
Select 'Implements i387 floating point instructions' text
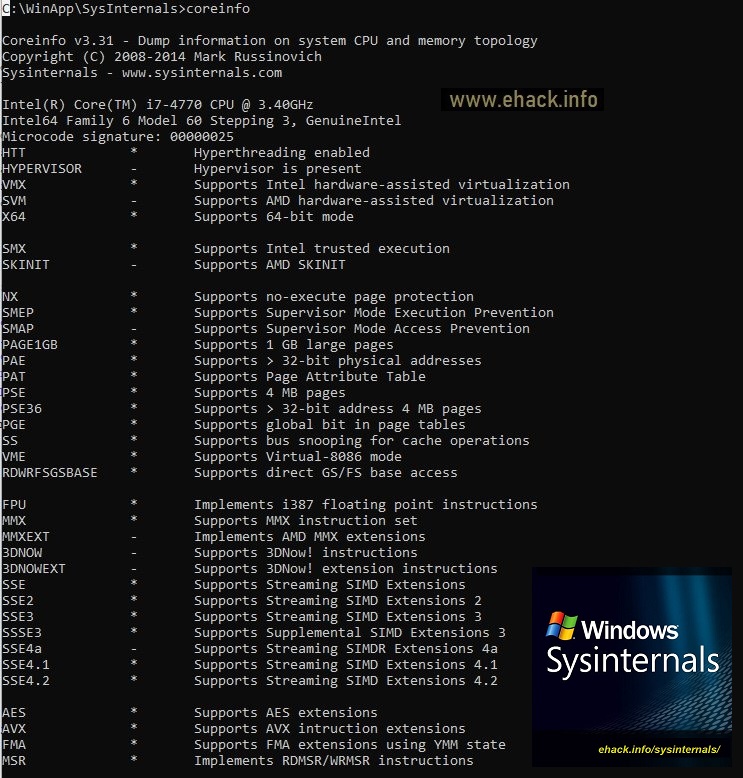[x=366, y=505]
